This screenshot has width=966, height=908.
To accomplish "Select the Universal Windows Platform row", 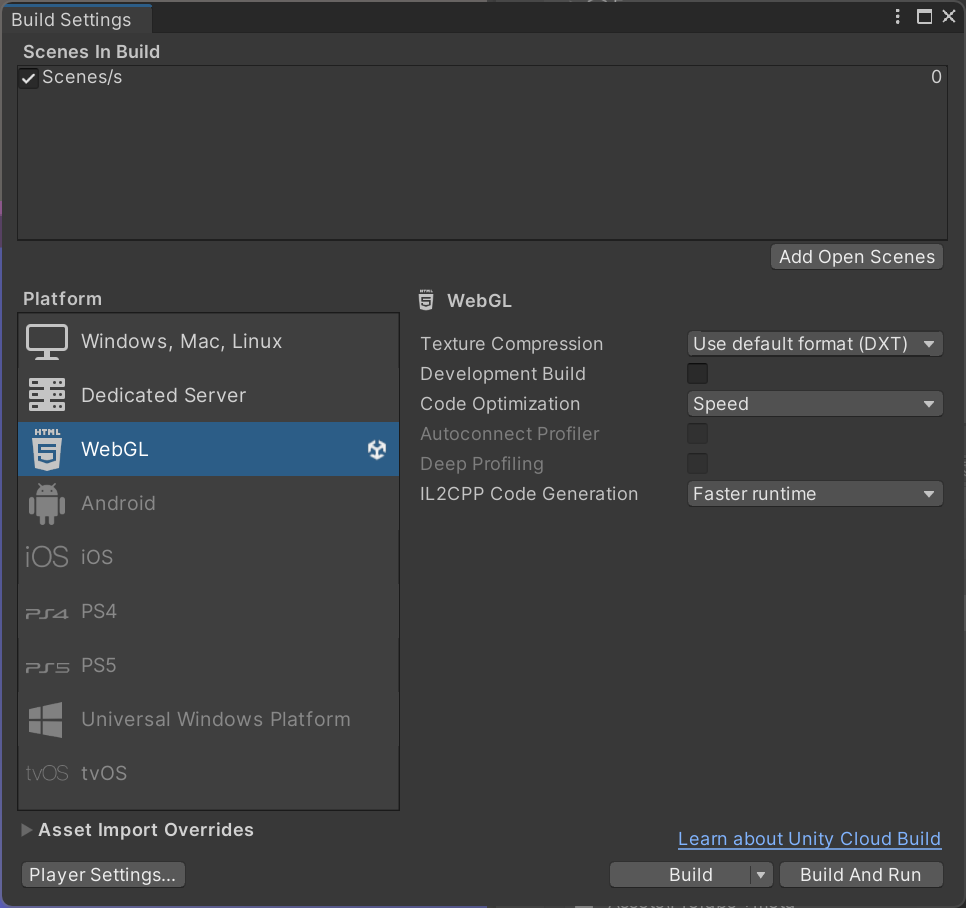I will coord(208,719).
